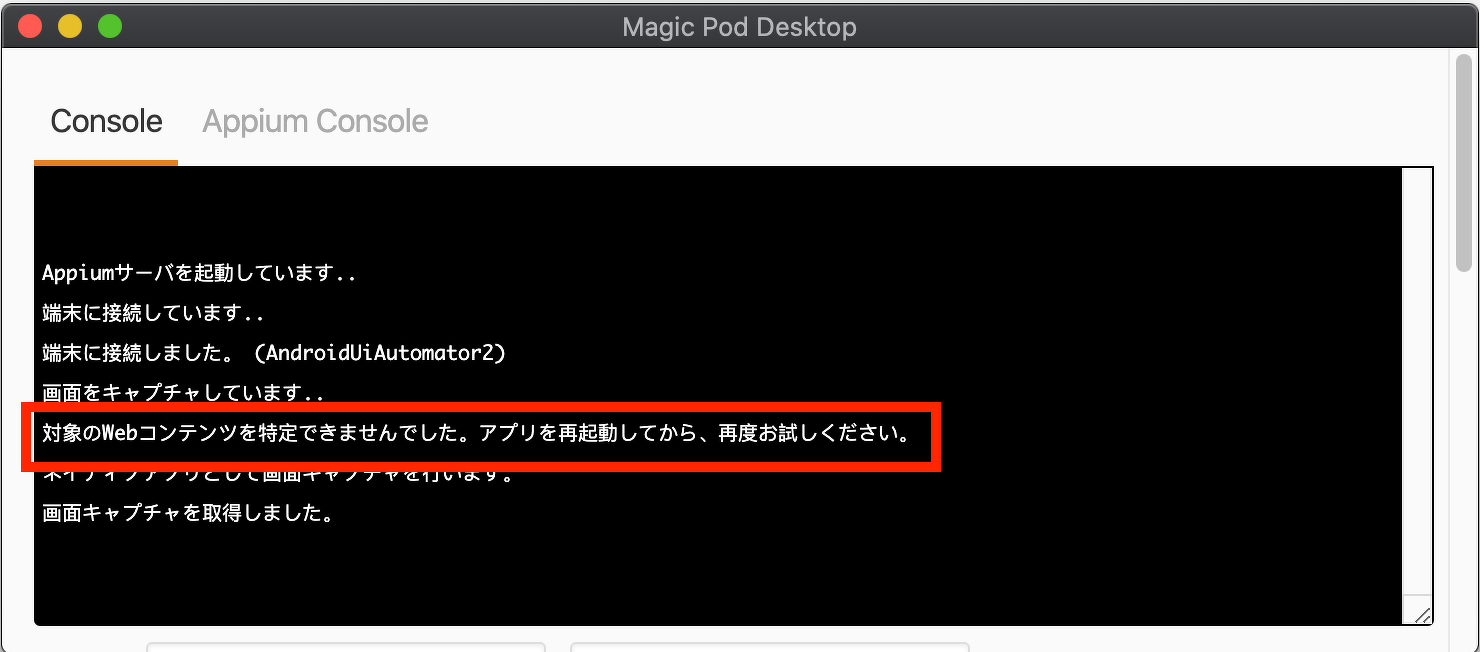This screenshot has height=652, width=1480.
Task: Select the Console tab
Action: [x=106, y=122]
